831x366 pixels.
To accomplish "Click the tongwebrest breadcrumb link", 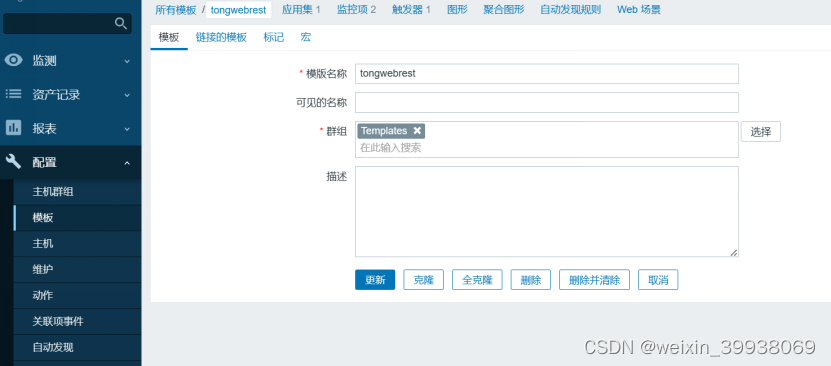I will click(238, 10).
